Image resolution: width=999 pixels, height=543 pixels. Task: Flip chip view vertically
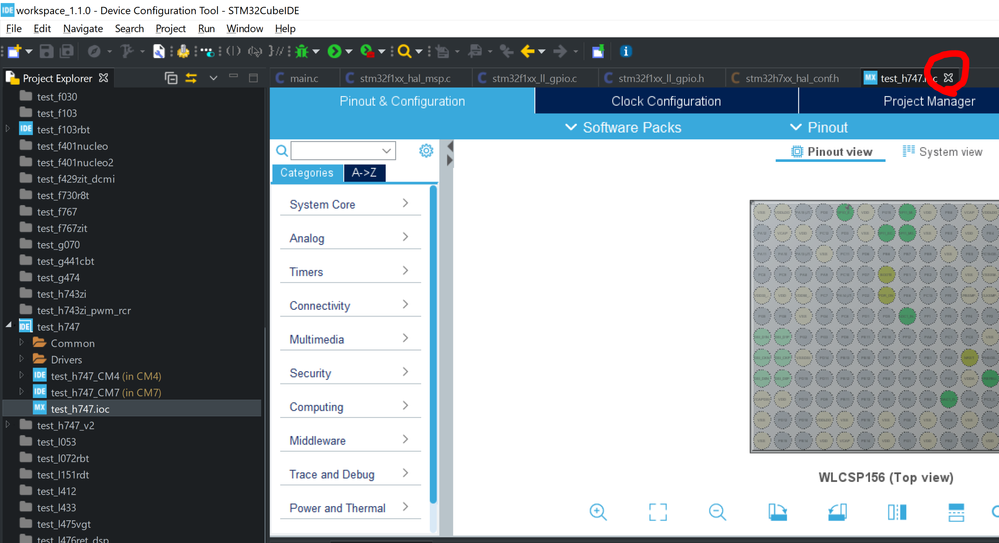(x=957, y=512)
